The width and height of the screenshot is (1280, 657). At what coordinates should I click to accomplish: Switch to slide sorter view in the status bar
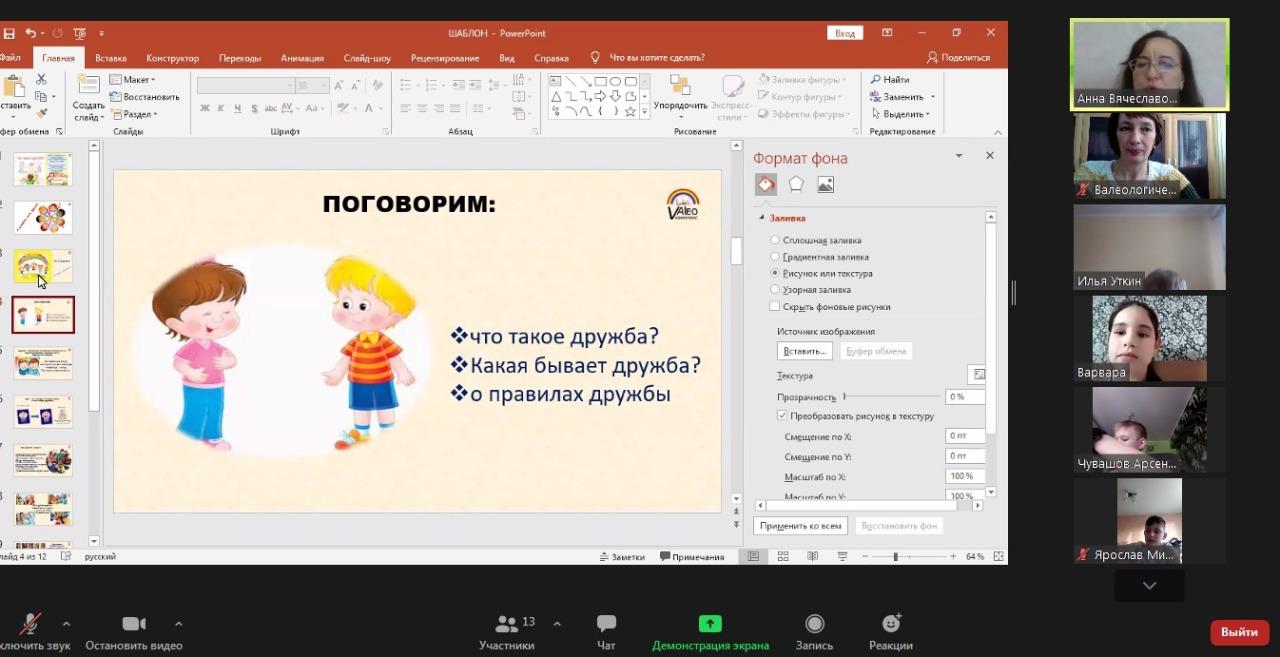pyautogui.click(x=783, y=556)
